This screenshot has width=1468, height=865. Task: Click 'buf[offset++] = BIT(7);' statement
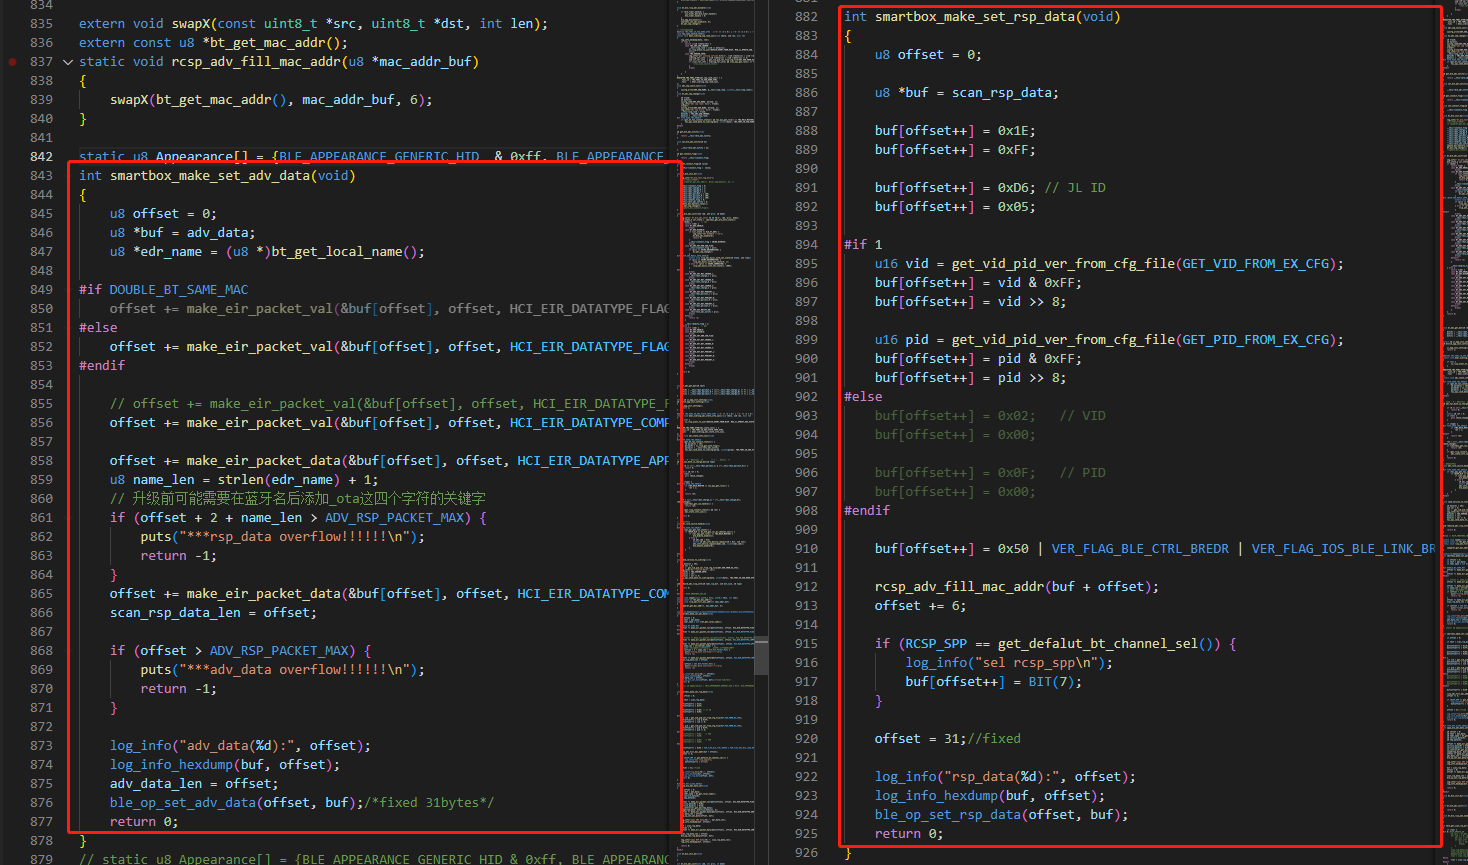[993, 682]
